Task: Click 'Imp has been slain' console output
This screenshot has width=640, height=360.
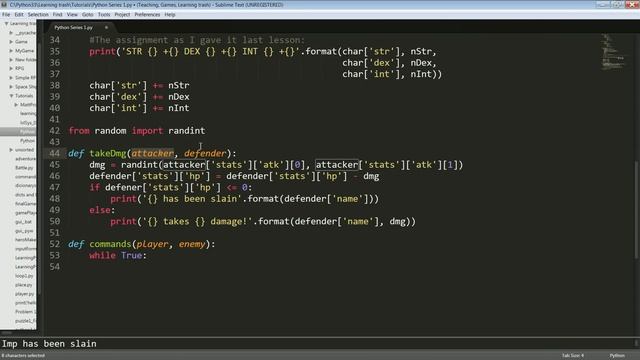Action: 49,344
